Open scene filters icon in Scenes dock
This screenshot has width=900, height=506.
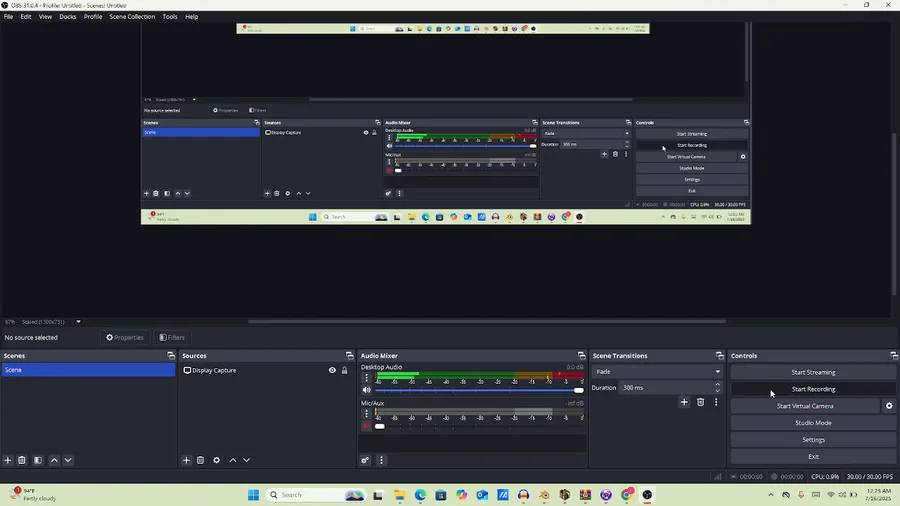tap(38, 460)
